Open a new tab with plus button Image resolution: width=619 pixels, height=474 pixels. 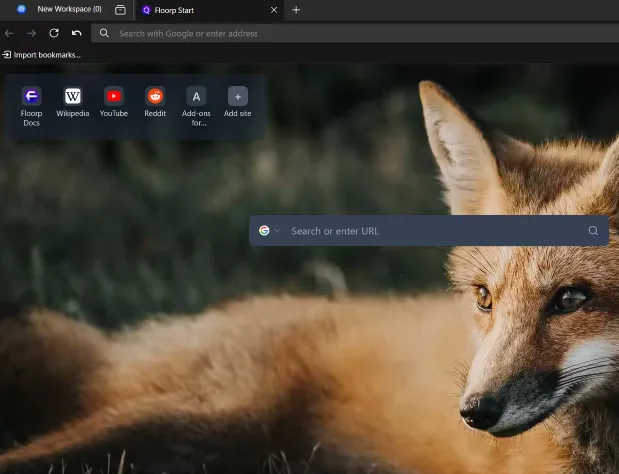tap(296, 10)
